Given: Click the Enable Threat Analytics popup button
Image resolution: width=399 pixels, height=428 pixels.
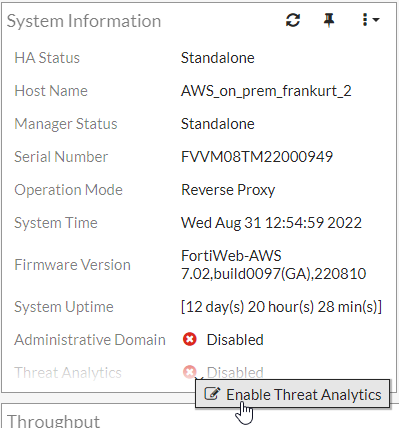Looking at the screenshot, I should pyautogui.click(x=292, y=394).
